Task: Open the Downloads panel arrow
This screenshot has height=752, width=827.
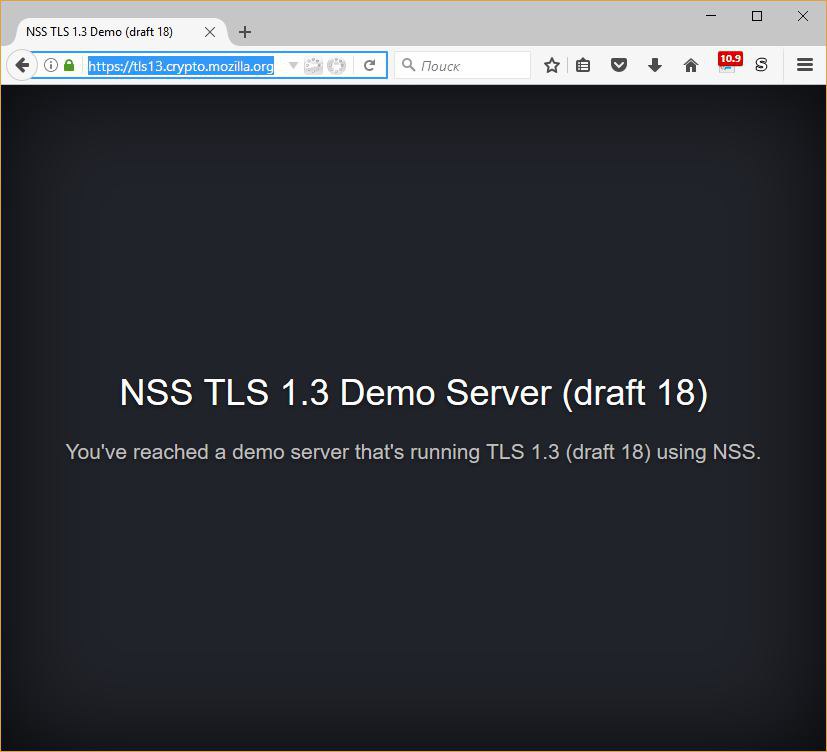Action: point(655,65)
